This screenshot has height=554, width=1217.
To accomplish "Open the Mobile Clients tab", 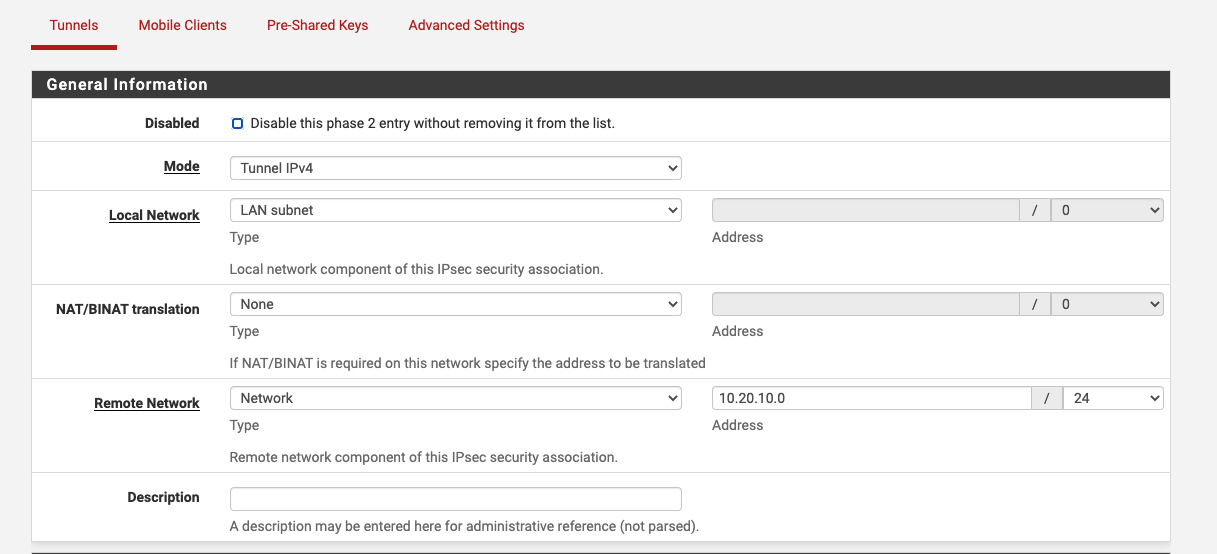I will (x=182, y=25).
